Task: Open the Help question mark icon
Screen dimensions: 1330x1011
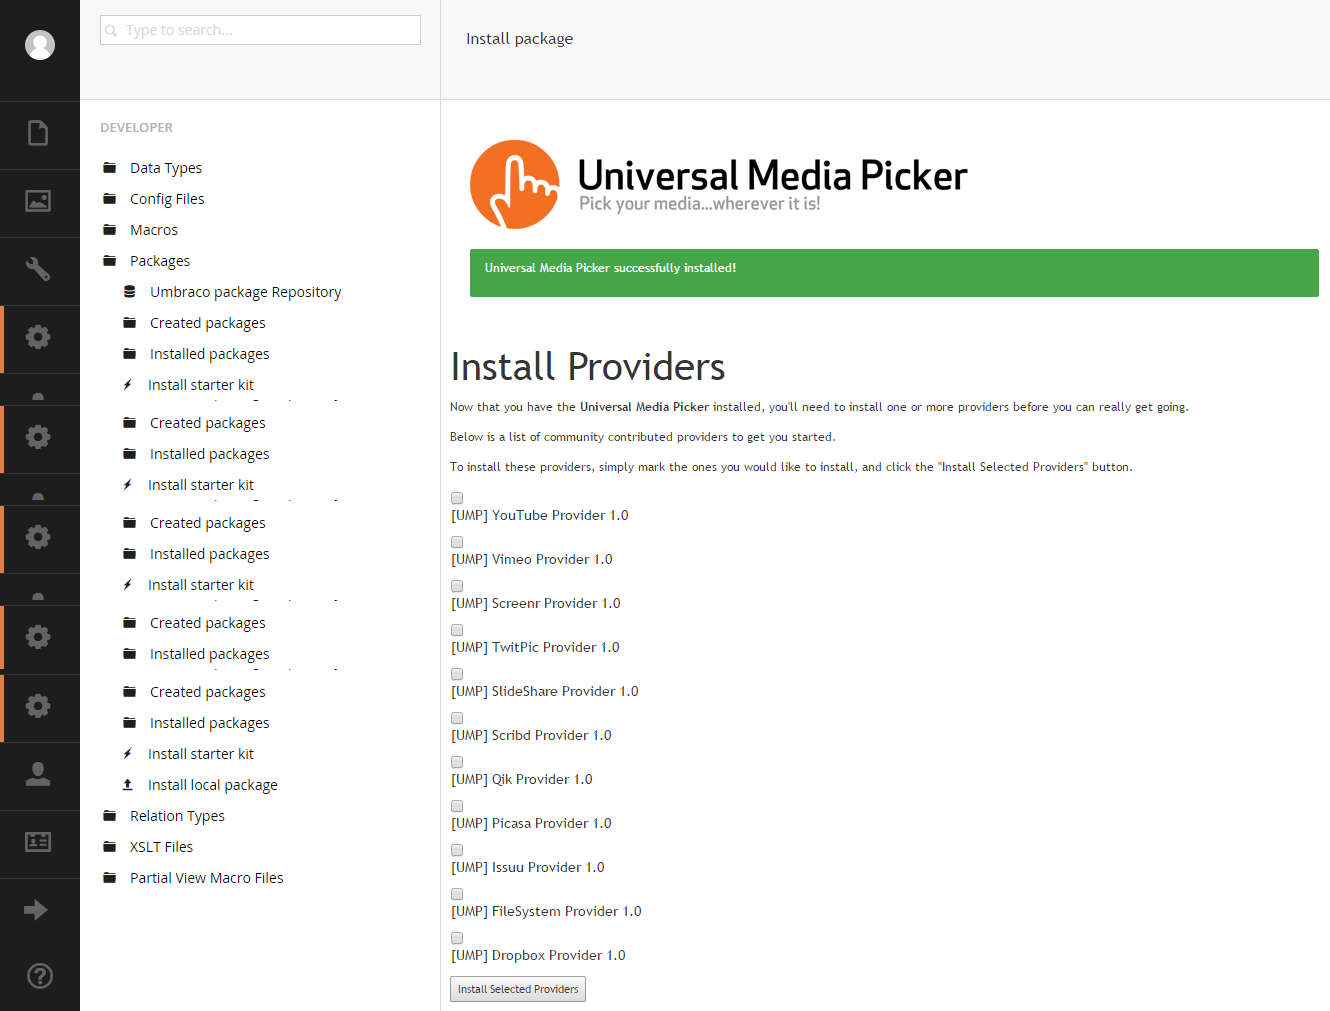Action: 40,976
